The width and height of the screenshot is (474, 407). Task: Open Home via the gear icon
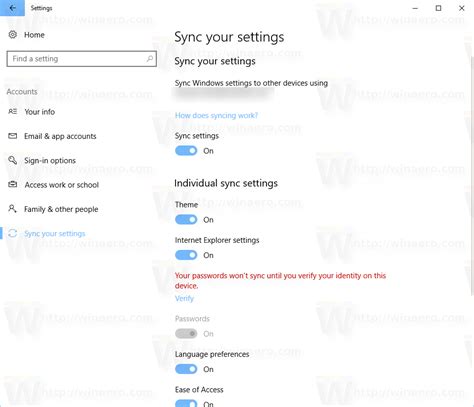(x=13, y=35)
